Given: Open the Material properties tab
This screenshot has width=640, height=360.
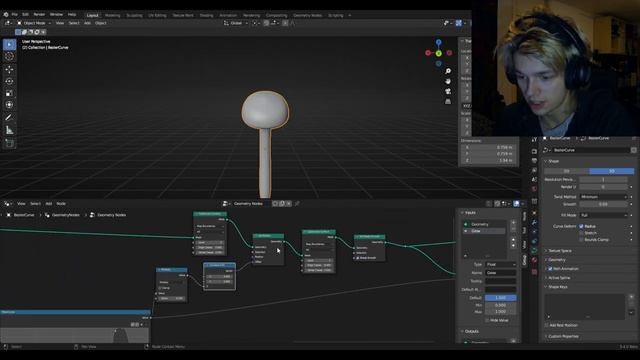Looking at the screenshot, I should [534, 260].
